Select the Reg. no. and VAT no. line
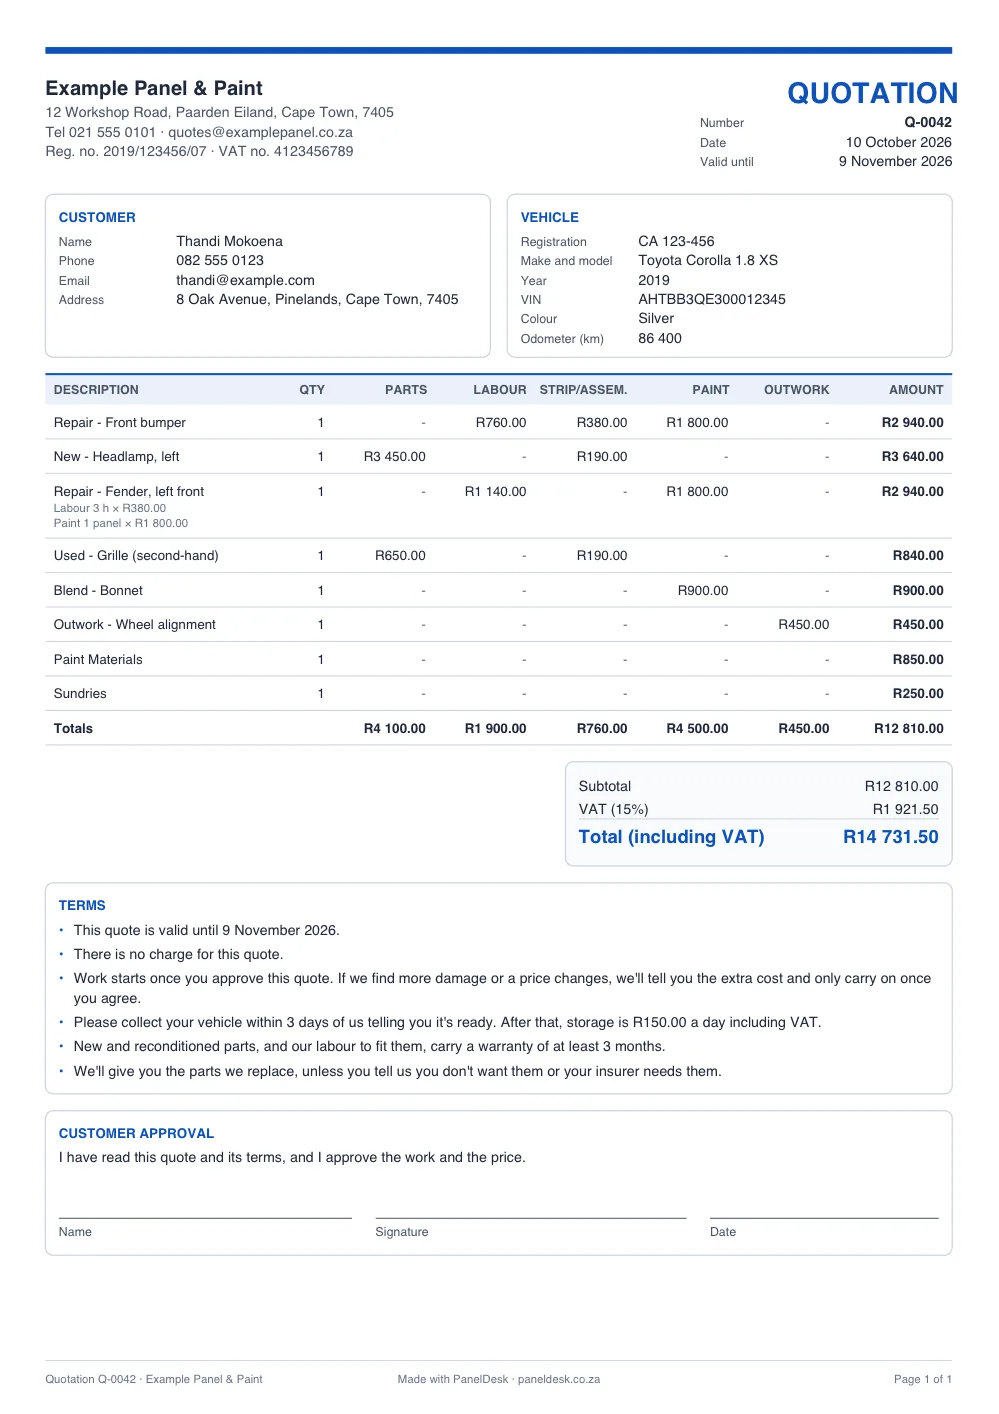This screenshot has height=1414, width=999. (200, 151)
